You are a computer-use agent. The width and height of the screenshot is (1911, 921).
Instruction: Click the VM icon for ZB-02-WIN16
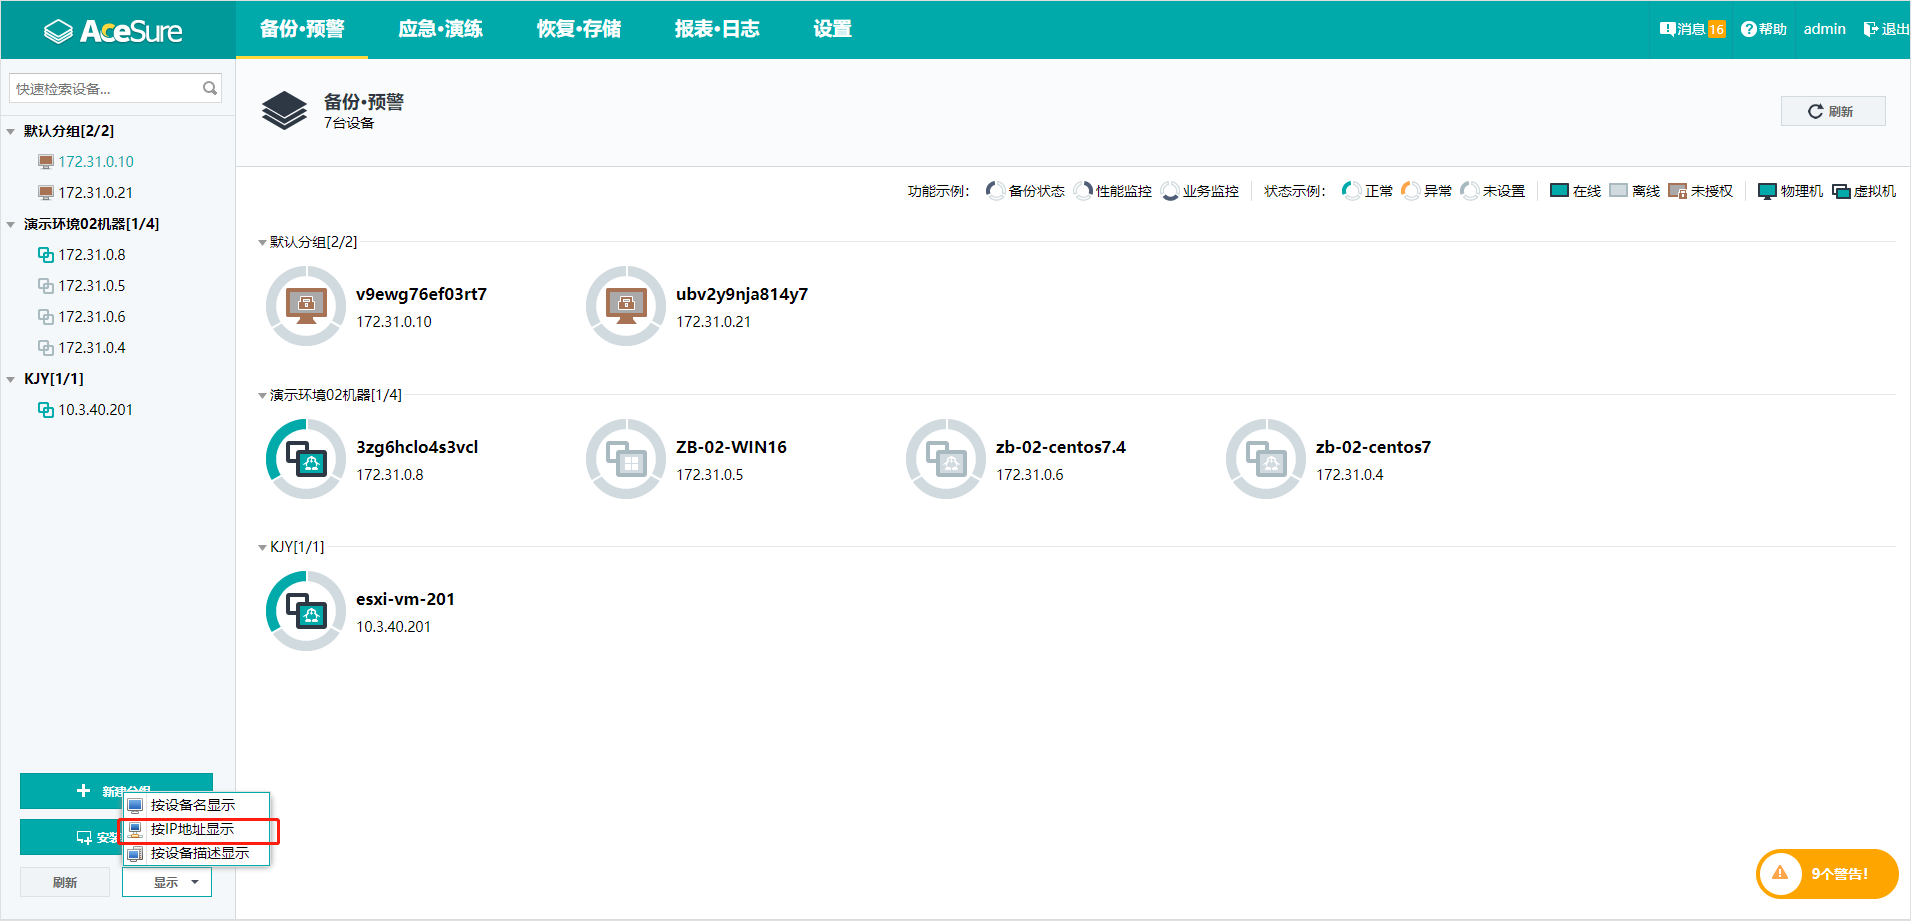point(625,459)
